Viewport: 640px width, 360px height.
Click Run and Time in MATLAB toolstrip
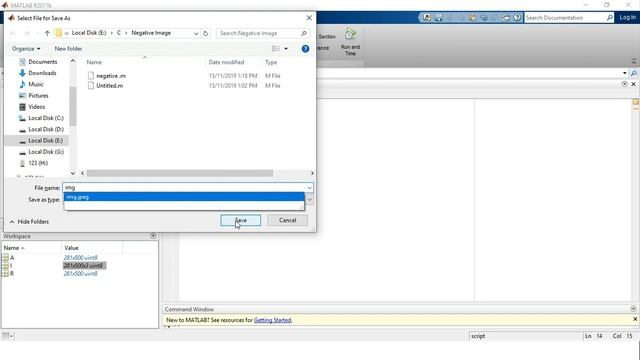[350, 41]
